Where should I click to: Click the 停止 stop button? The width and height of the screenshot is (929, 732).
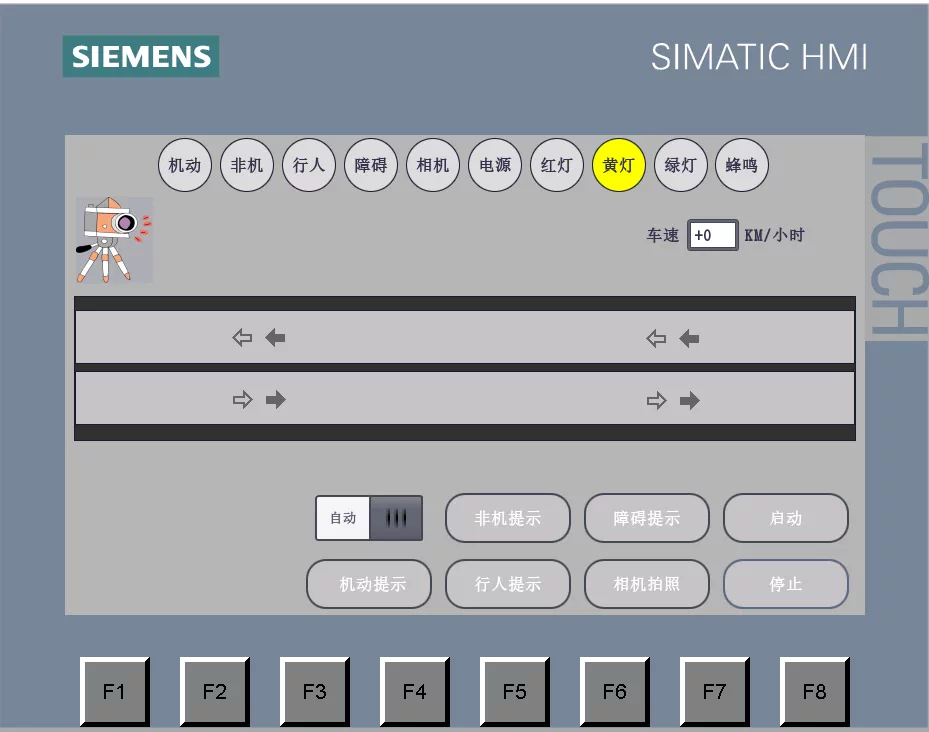pyautogui.click(x=786, y=584)
